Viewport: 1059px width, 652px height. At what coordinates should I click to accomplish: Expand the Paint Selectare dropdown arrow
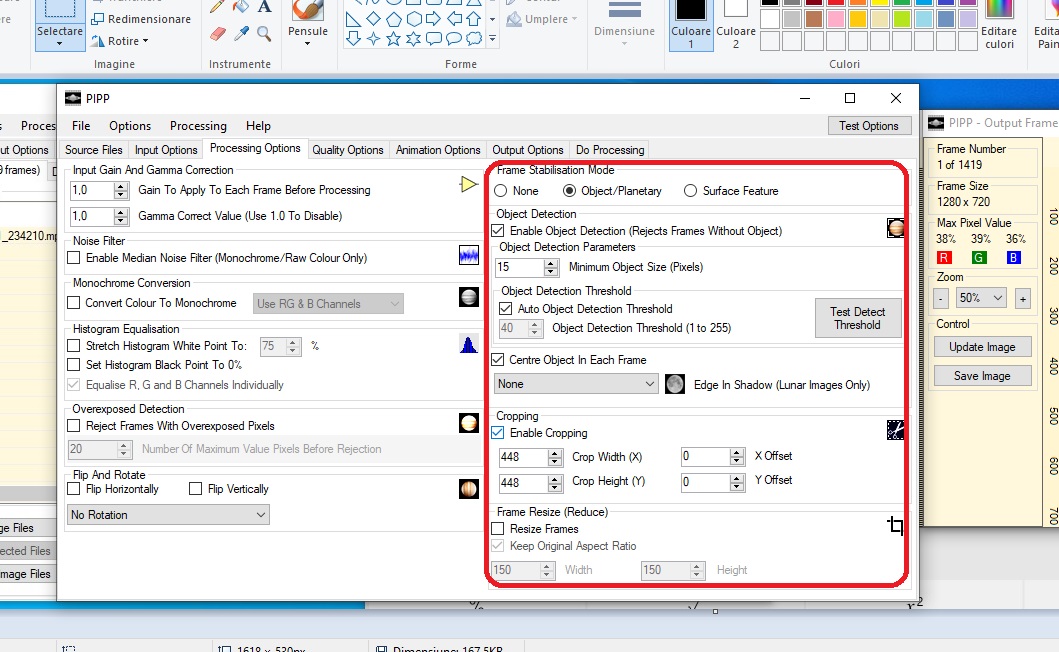59,44
